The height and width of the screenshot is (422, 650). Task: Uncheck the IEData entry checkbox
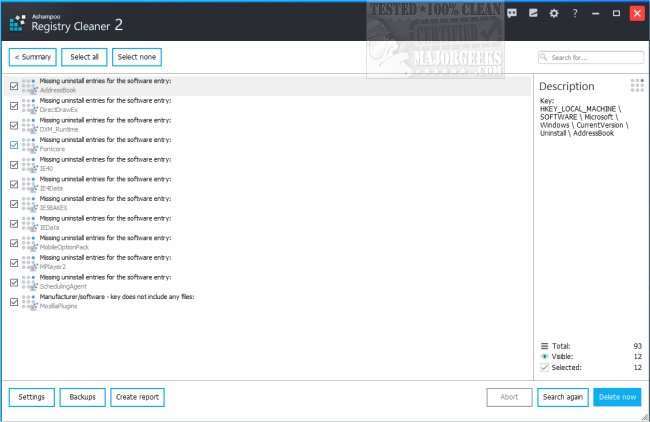[x=14, y=223]
